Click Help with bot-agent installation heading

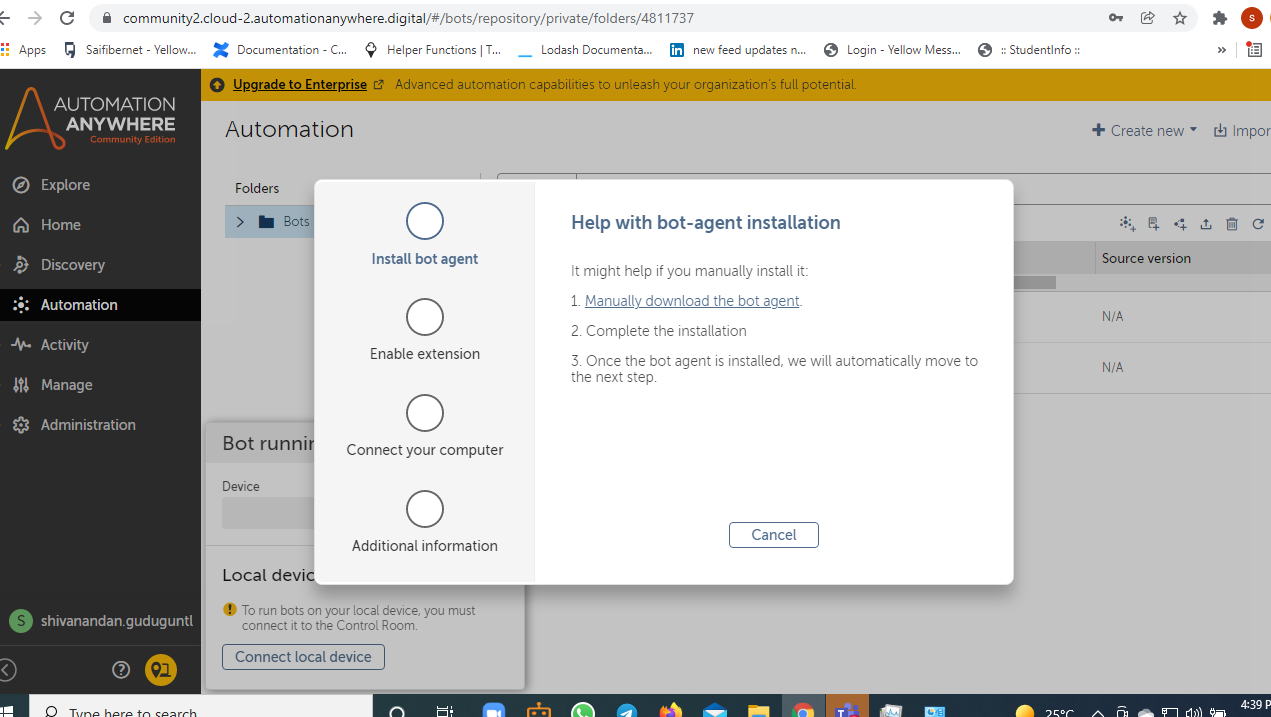pos(706,223)
